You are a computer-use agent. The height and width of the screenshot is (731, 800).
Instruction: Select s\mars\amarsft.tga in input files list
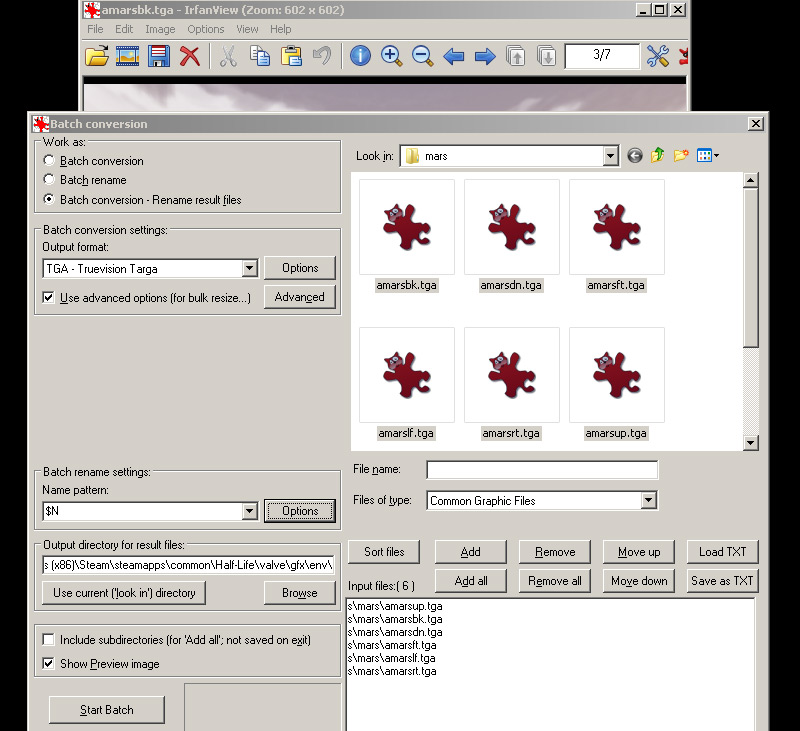(x=392, y=645)
